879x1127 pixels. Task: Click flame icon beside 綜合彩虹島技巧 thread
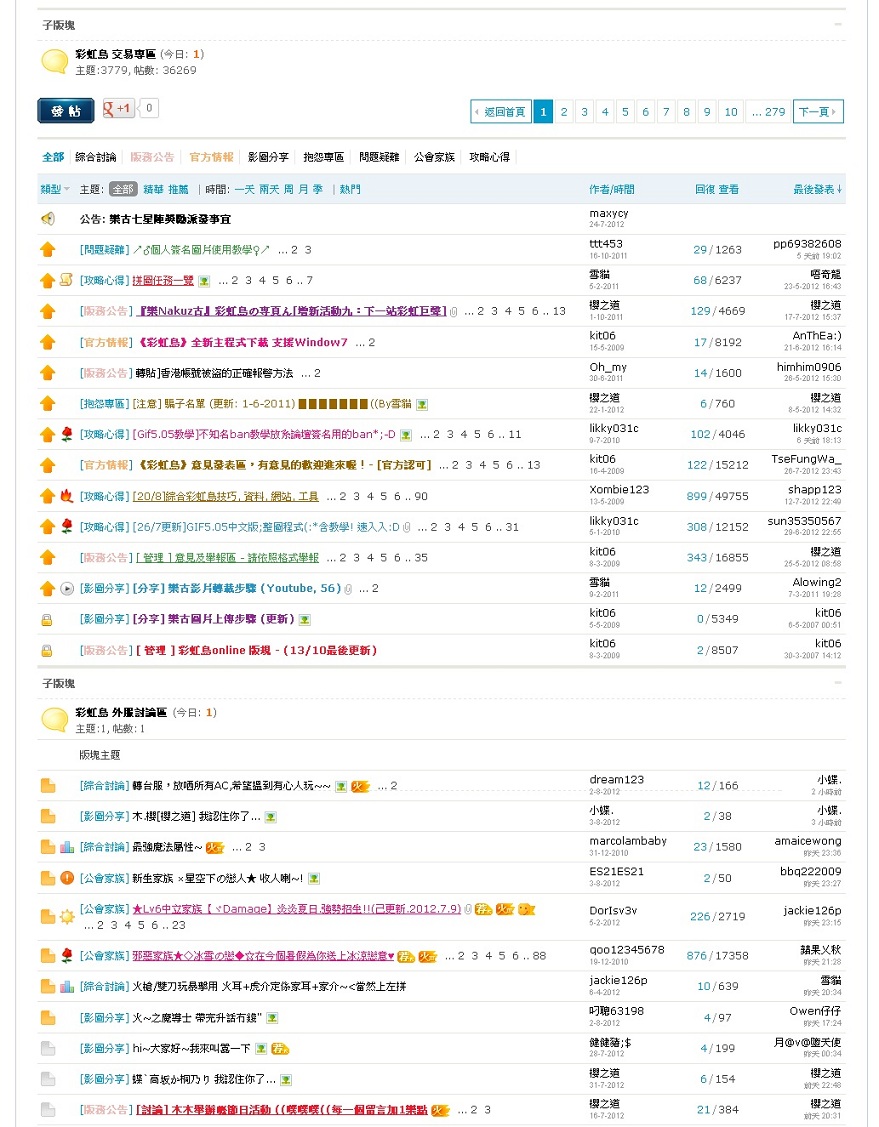67,495
